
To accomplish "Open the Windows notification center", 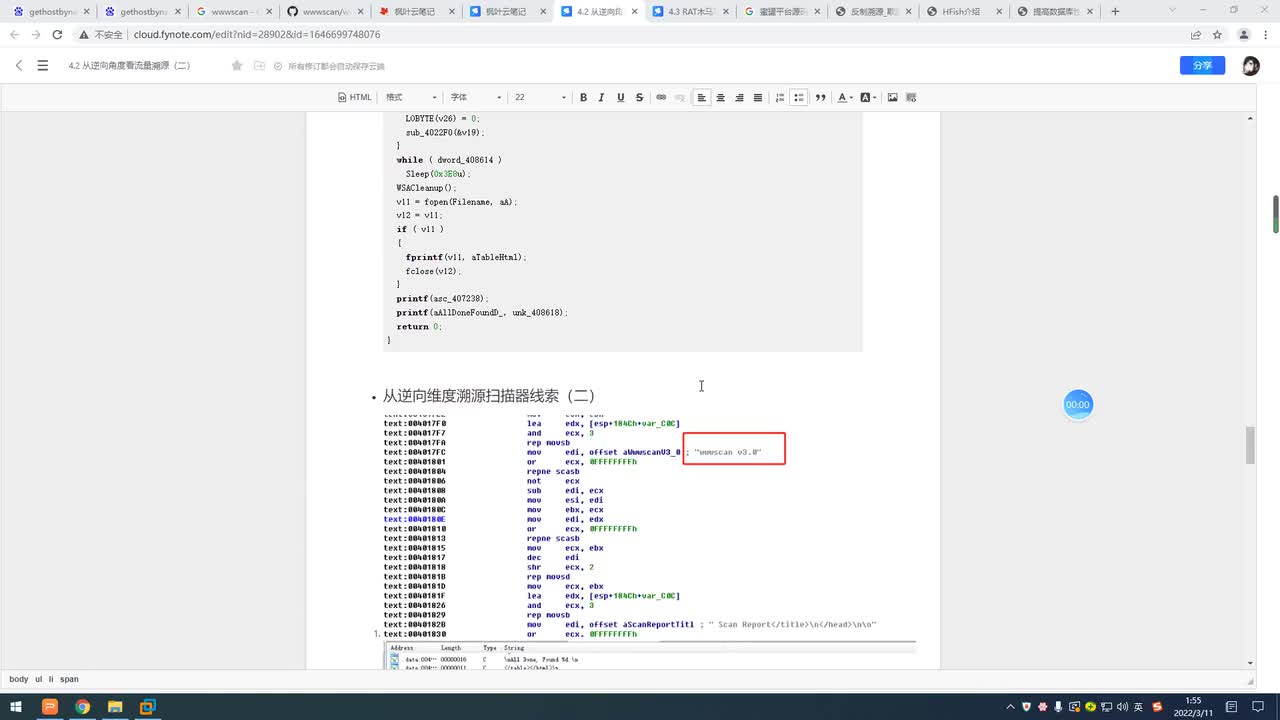I will pos(1260,707).
